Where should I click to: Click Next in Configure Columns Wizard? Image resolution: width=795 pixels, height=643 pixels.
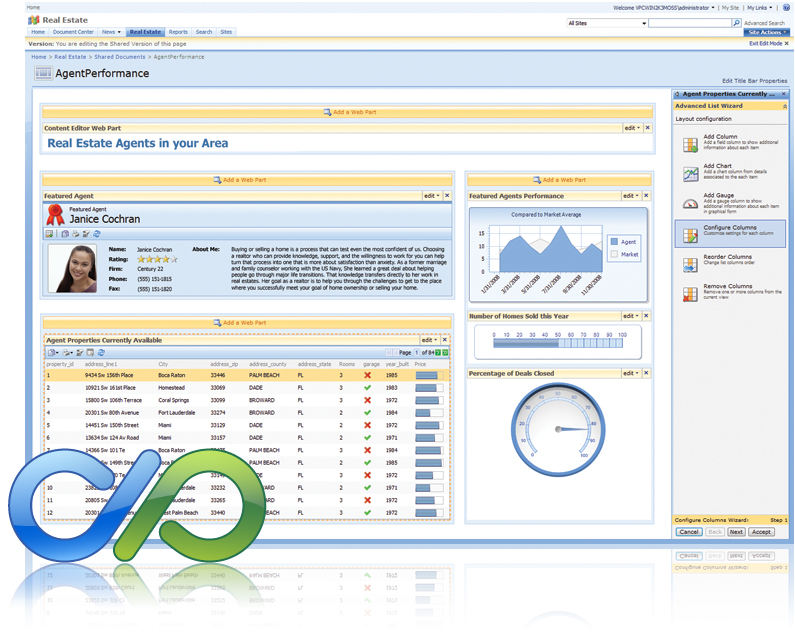point(736,531)
